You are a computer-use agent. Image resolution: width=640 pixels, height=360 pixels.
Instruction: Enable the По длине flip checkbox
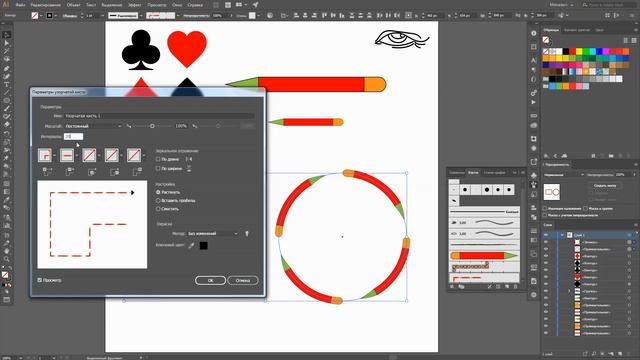[158, 159]
